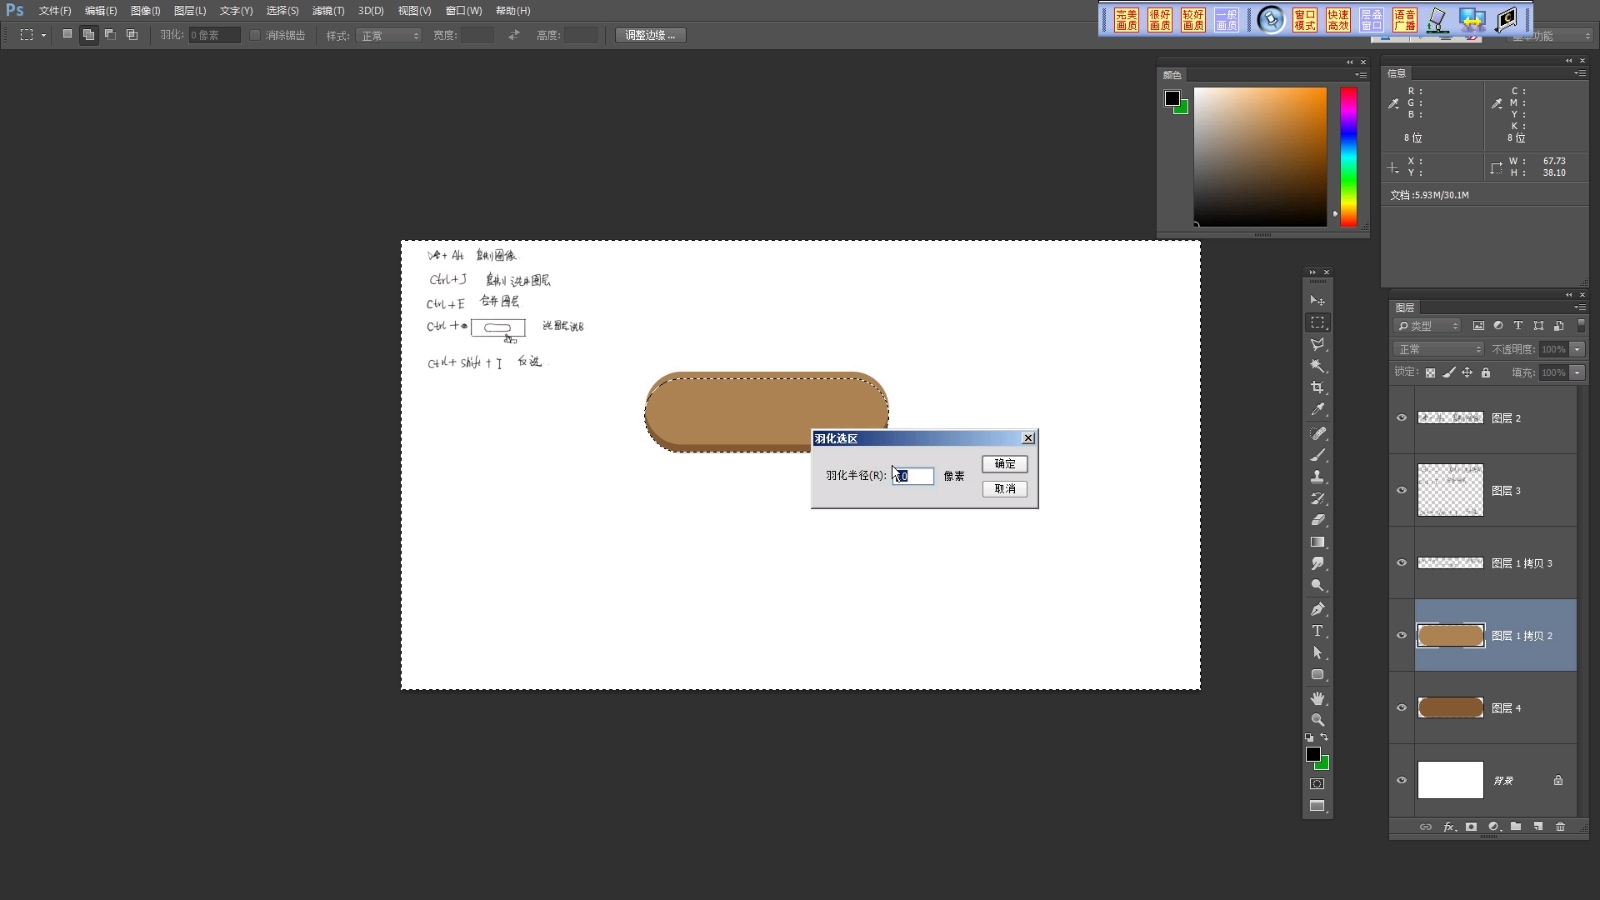Toggle 背景 layer visibility
The height and width of the screenshot is (900, 1600).
tap(1401, 780)
